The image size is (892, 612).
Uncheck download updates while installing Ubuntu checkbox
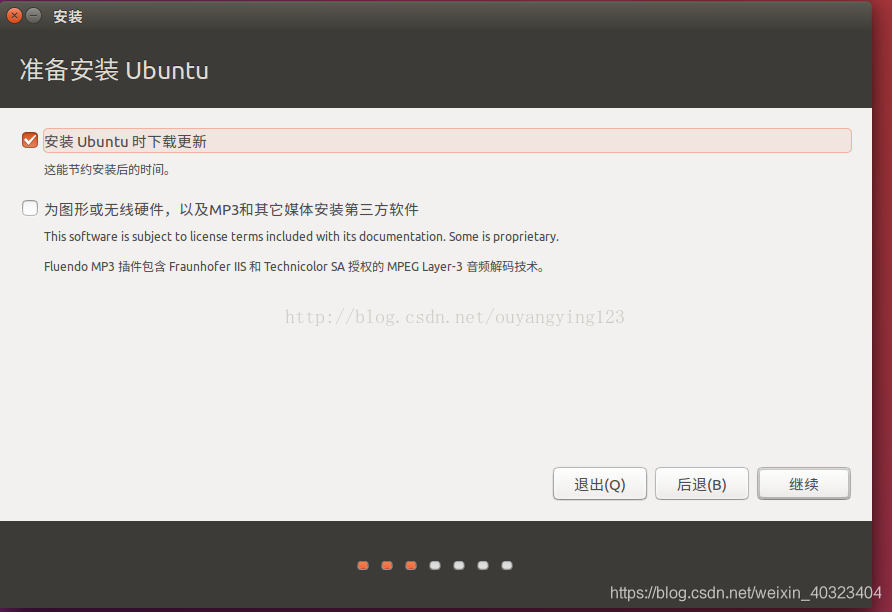pyautogui.click(x=30, y=140)
